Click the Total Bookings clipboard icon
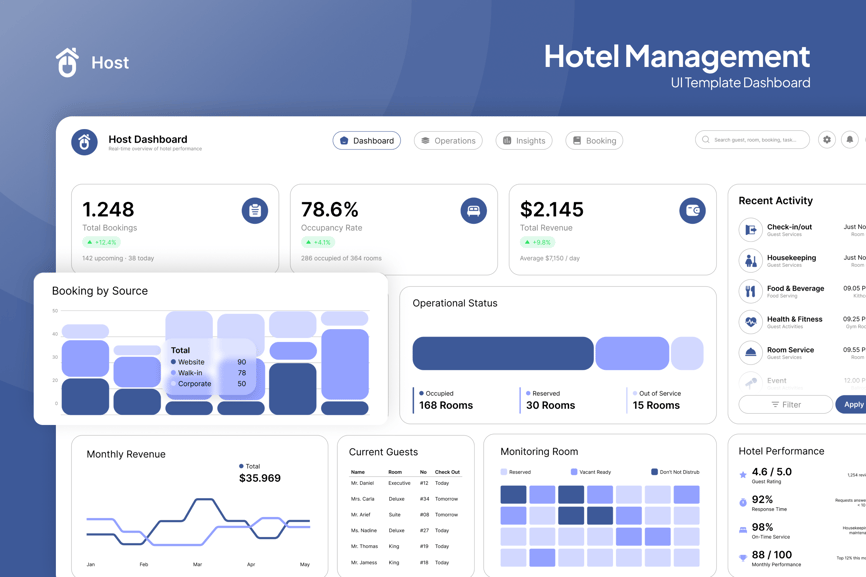The image size is (866, 577). [255, 211]
